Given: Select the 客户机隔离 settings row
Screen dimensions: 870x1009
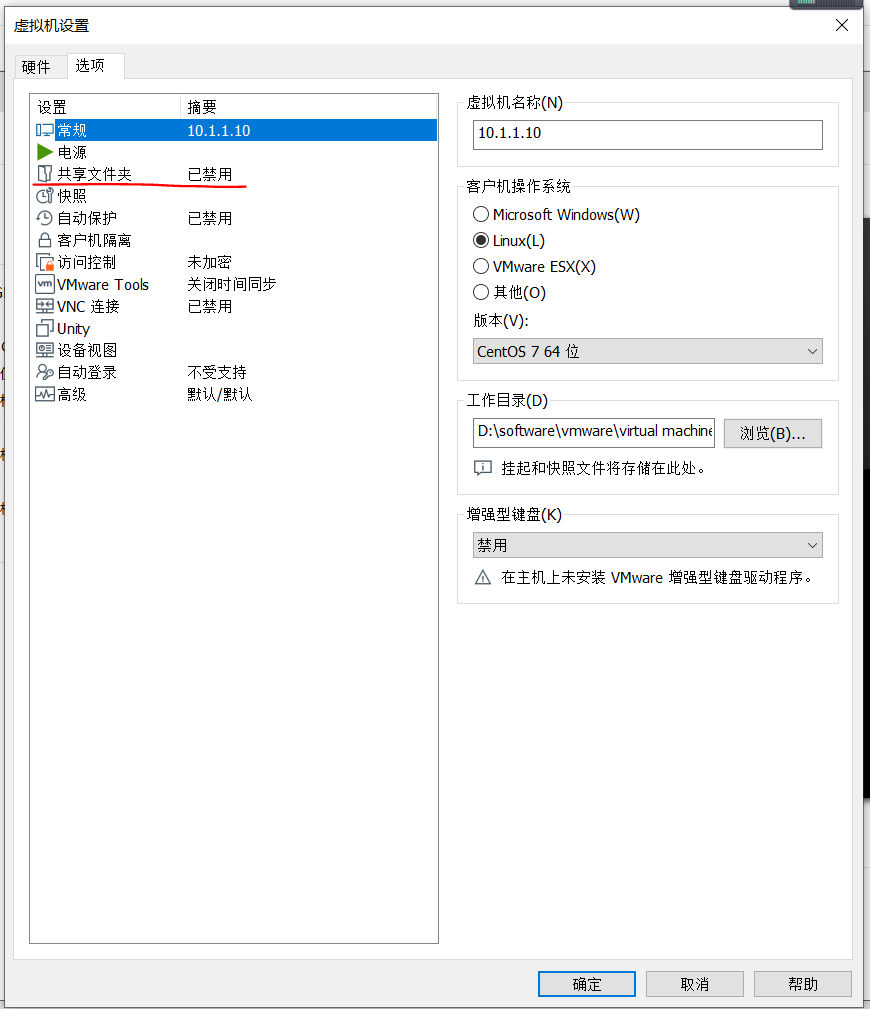Looking at the screenshot, I should tap(236, 240).
